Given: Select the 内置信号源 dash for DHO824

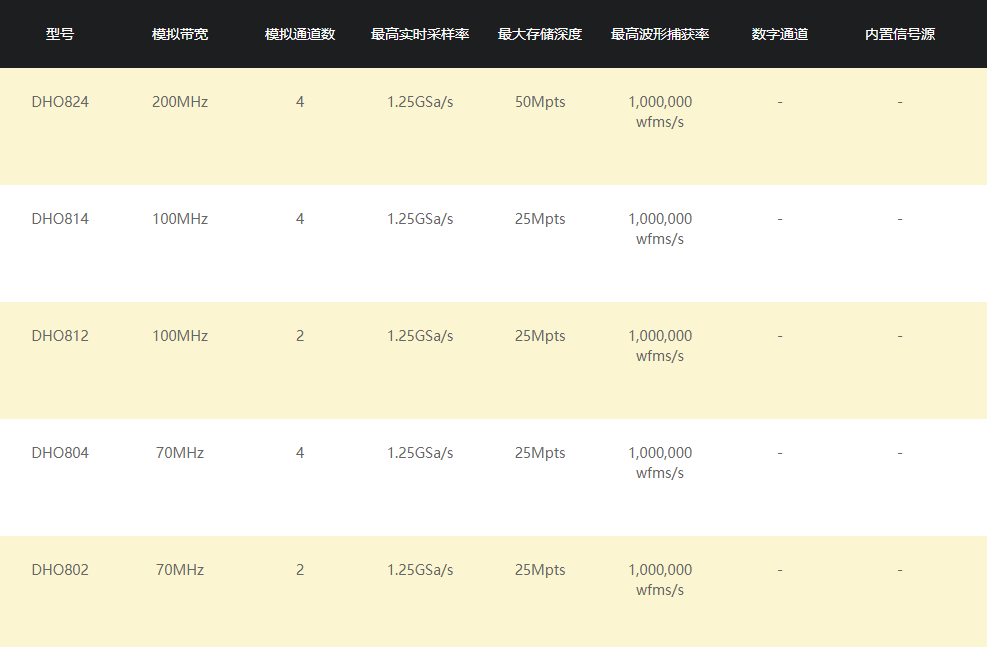Looking at the screenshot, I should [900, 103].
